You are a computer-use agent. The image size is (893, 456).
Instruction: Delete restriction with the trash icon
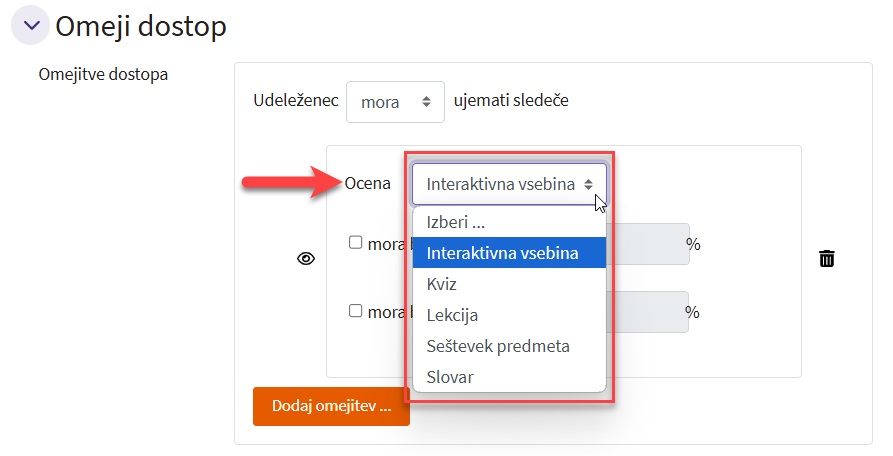pyautogui.click(x=827, y=259)
